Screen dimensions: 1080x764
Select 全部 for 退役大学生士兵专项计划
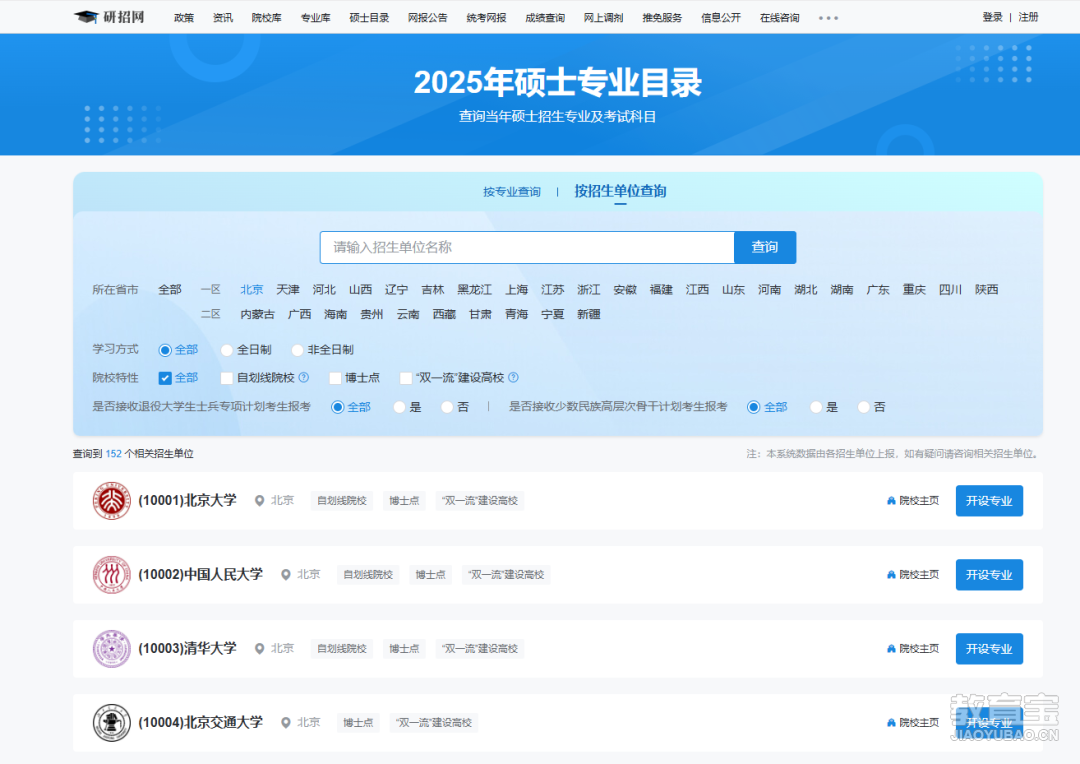click(338, 407)
